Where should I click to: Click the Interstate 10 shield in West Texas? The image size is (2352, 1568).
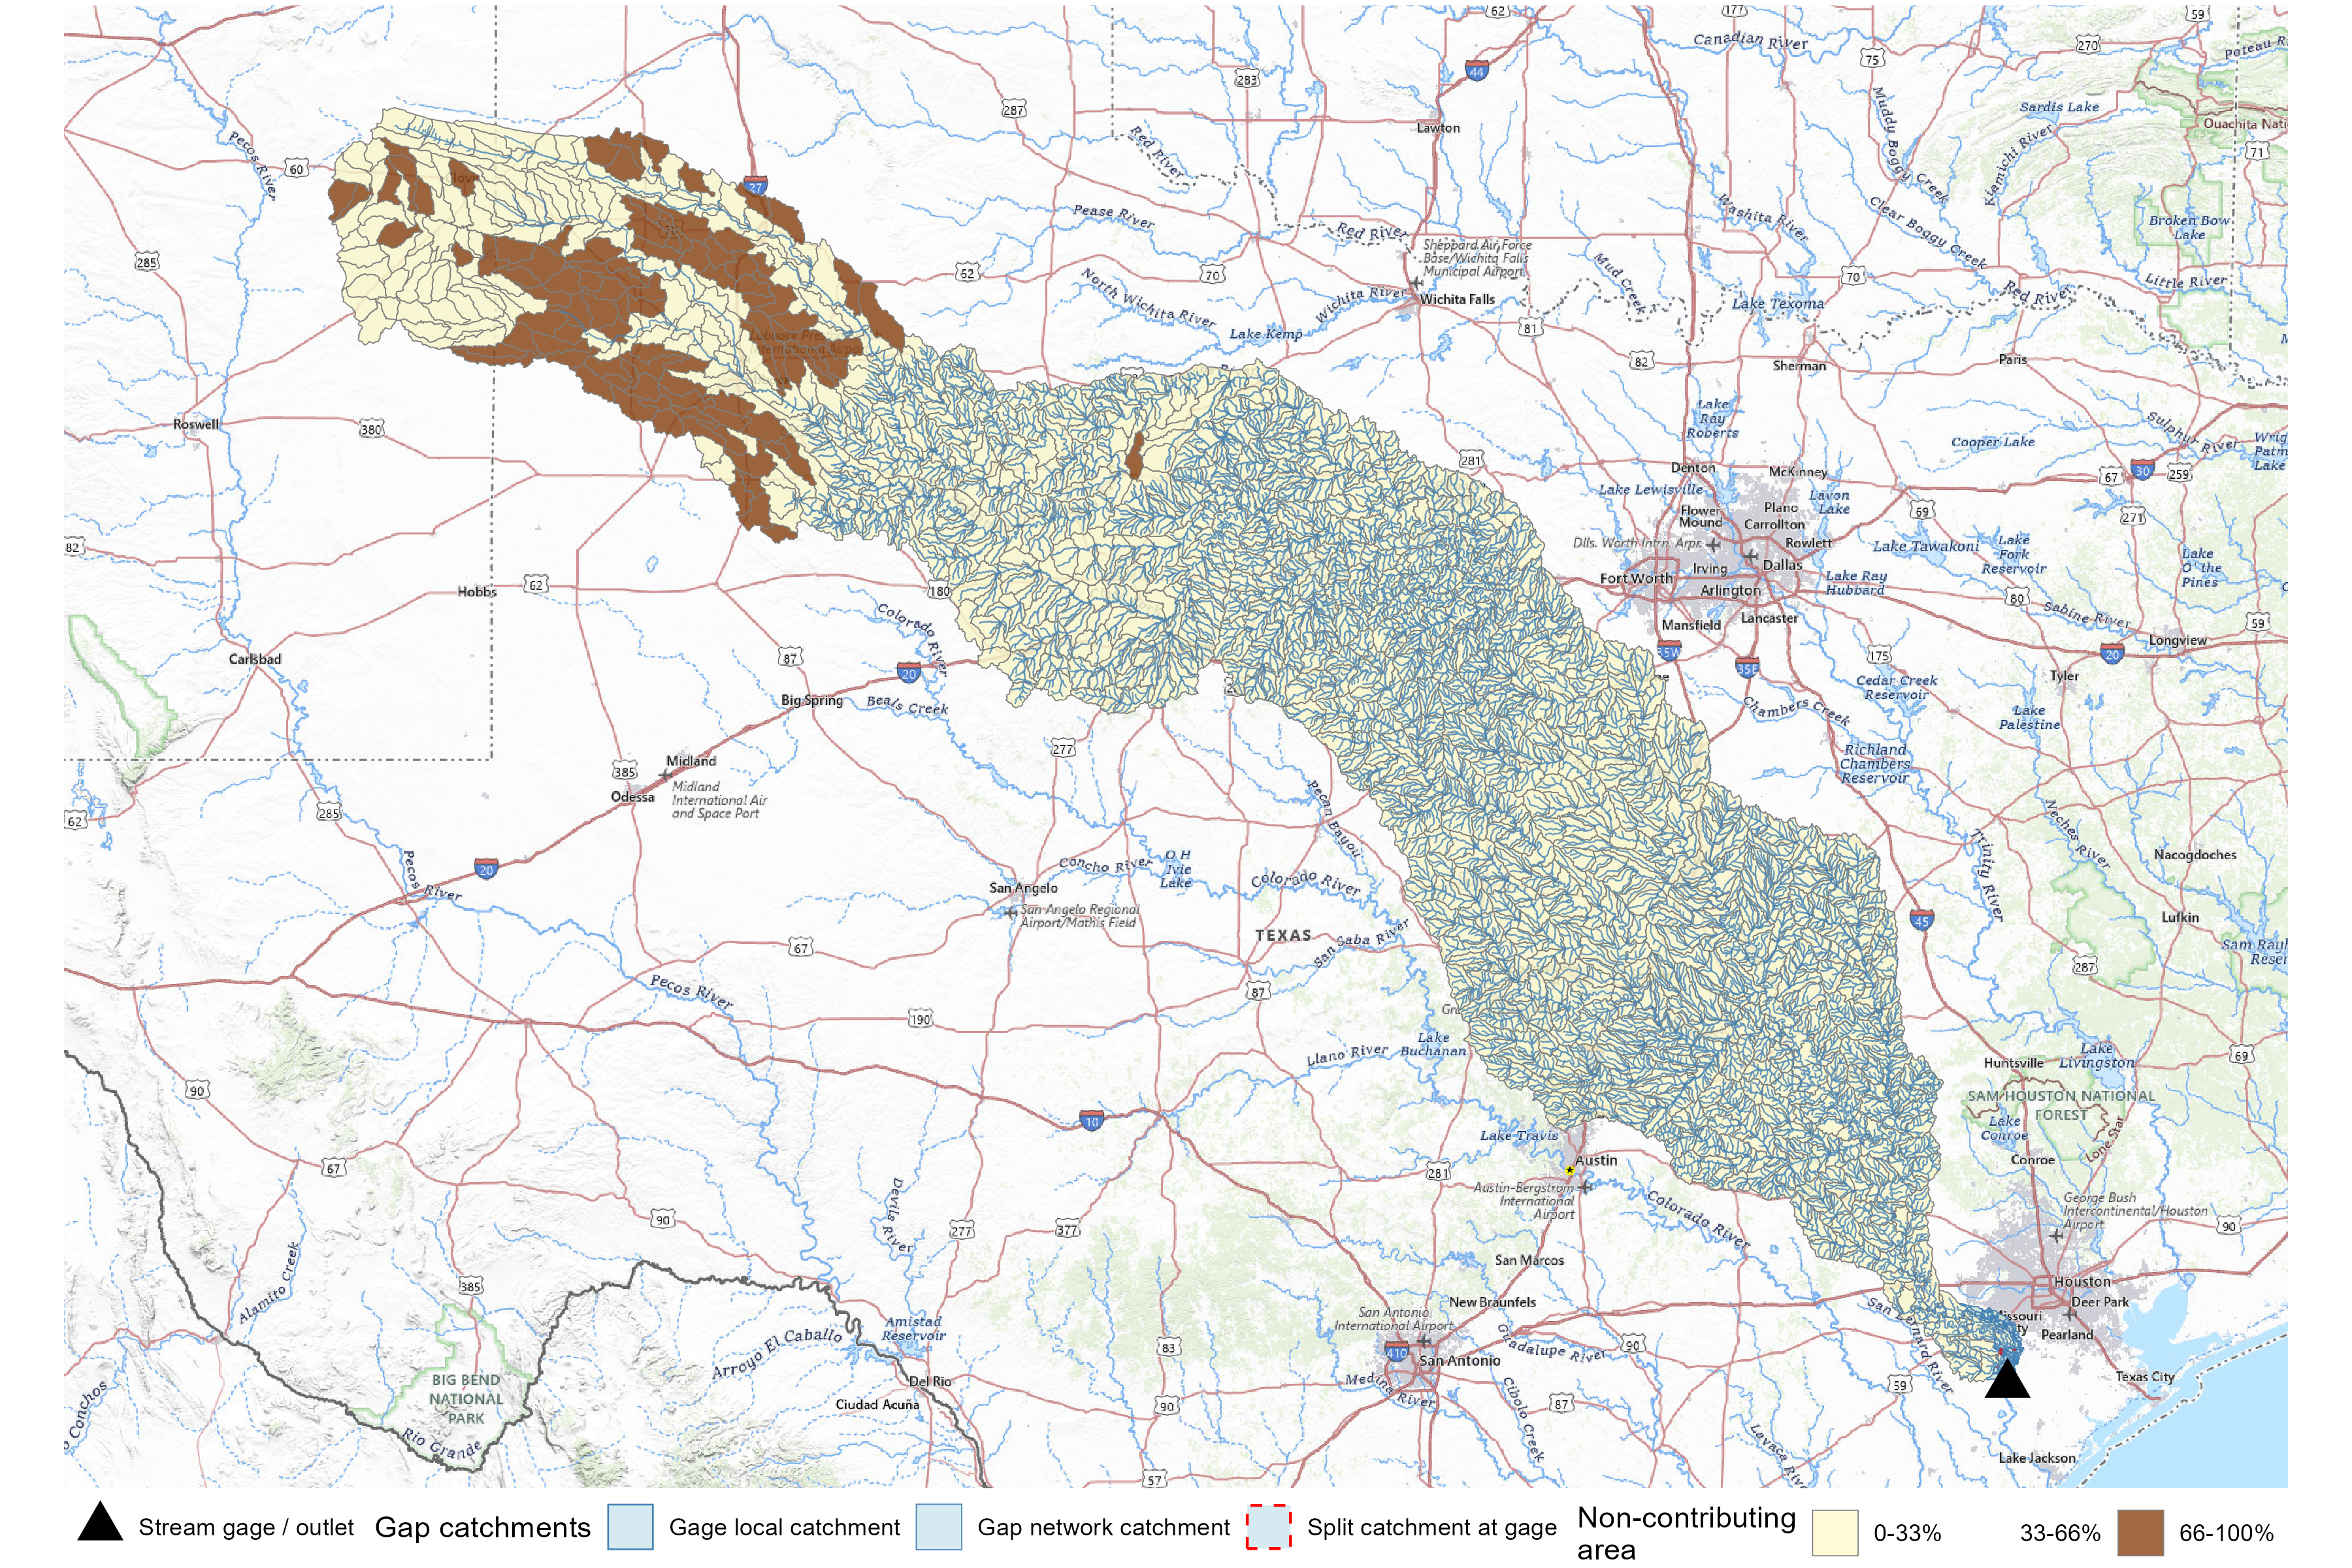coord(1091,1121)
